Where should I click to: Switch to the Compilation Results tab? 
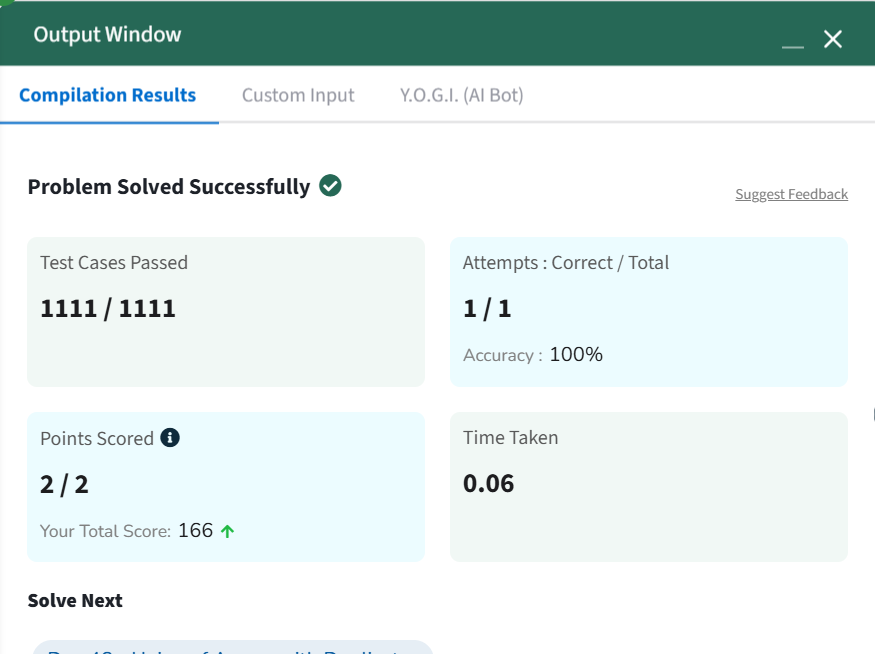(x=108, y=95)
